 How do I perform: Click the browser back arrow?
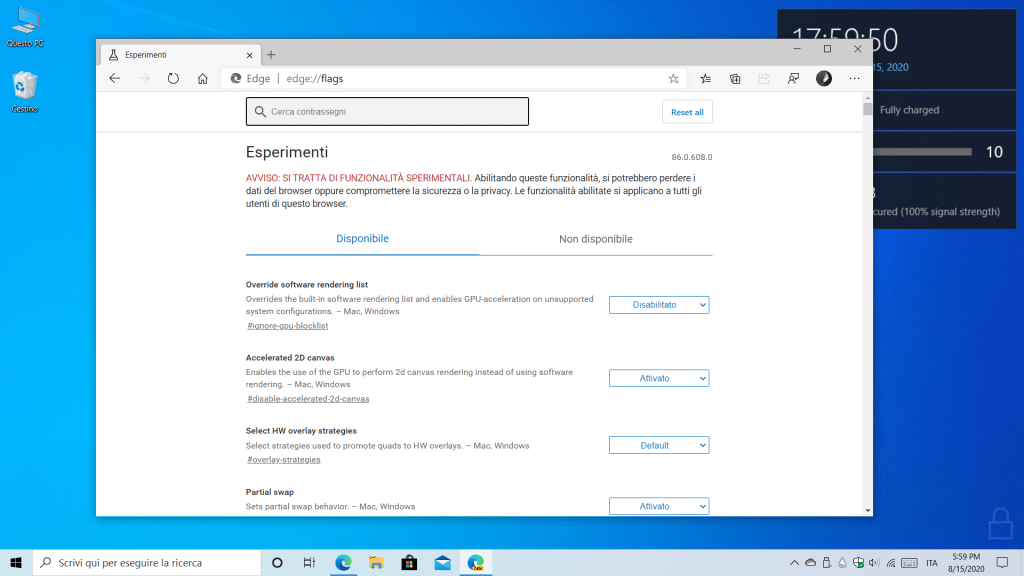point(115,78)
